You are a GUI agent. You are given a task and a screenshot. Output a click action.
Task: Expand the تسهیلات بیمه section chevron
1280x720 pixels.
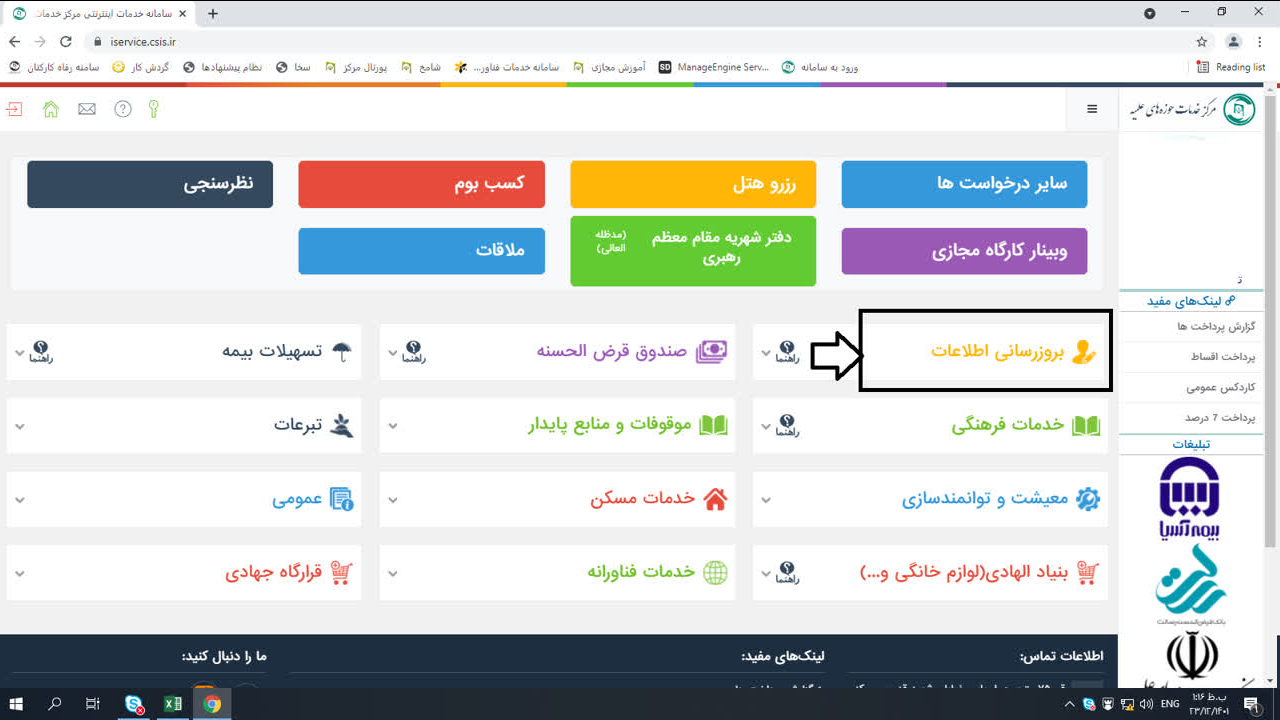coord(18,352)
